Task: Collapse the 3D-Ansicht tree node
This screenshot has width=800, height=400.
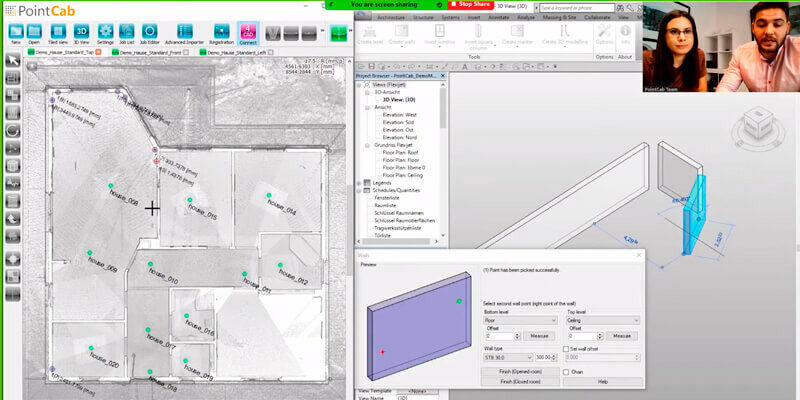Action: coord(366,92)
